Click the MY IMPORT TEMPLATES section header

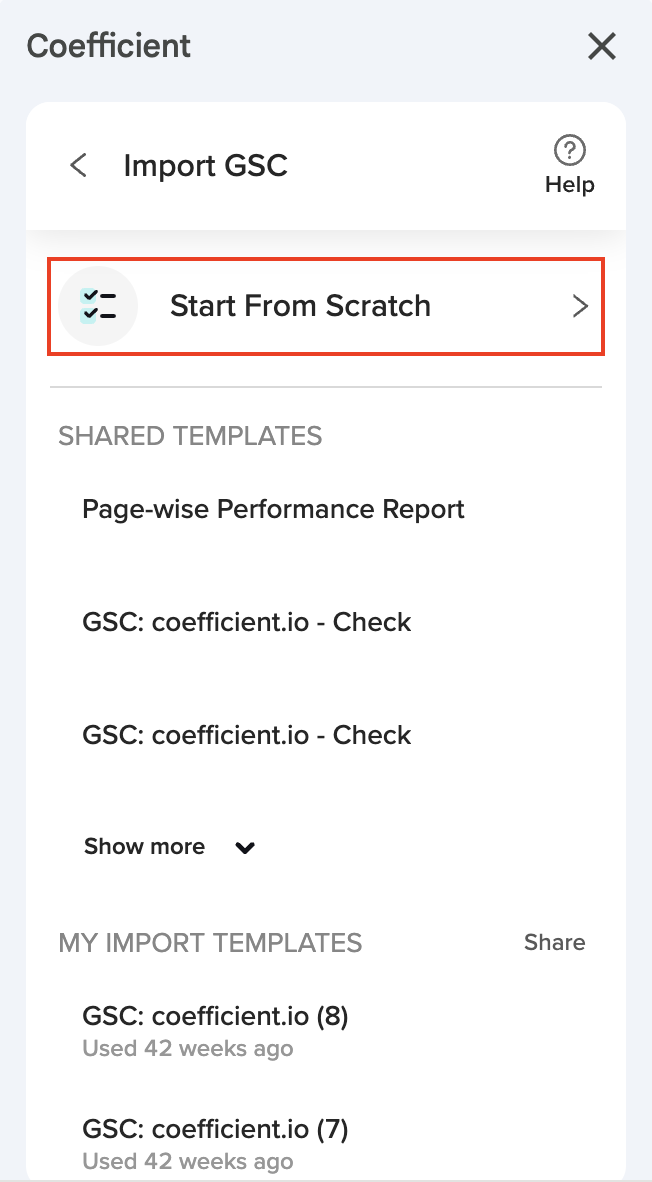210,942
